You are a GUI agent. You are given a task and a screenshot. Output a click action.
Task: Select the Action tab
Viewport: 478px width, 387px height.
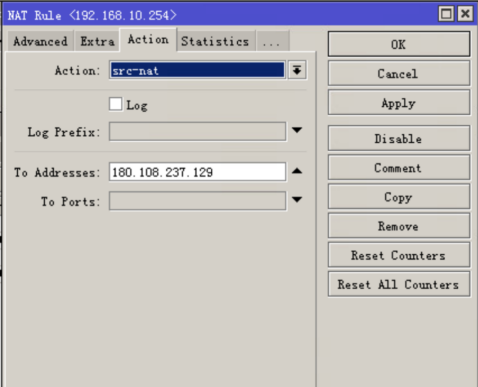pyautogui.click(x=148, y=40)
